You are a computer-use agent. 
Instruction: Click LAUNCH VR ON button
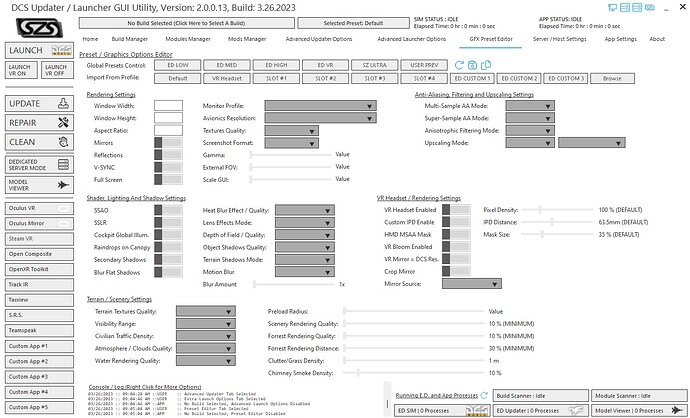click(21, 70)
